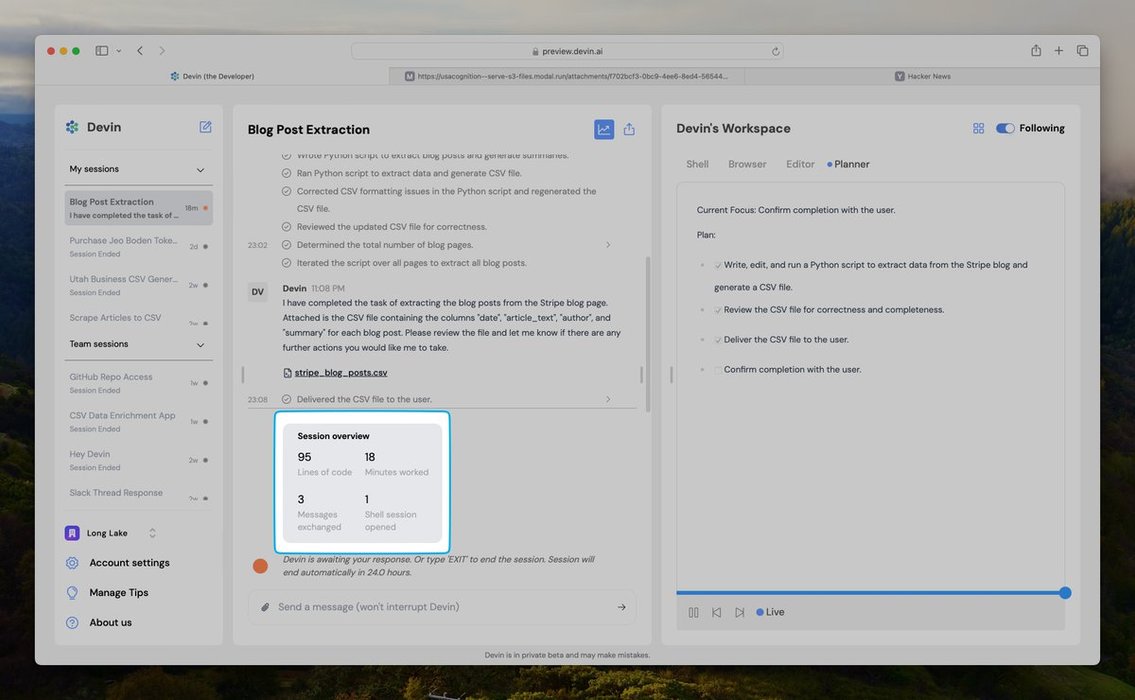
Task: Go back with Safari's back arrow
Action: pos(140,51)
